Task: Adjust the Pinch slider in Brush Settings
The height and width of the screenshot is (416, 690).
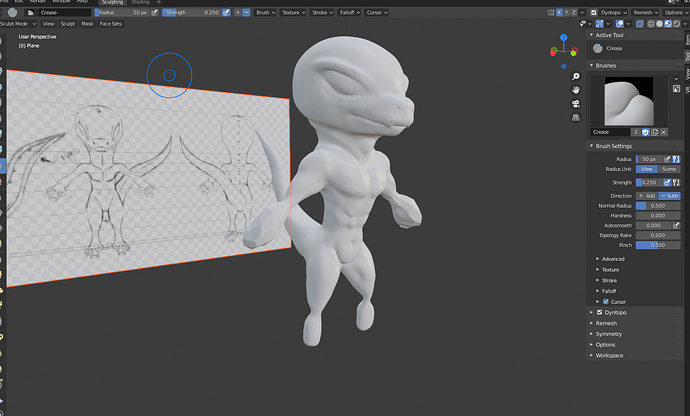Action: 658,245
